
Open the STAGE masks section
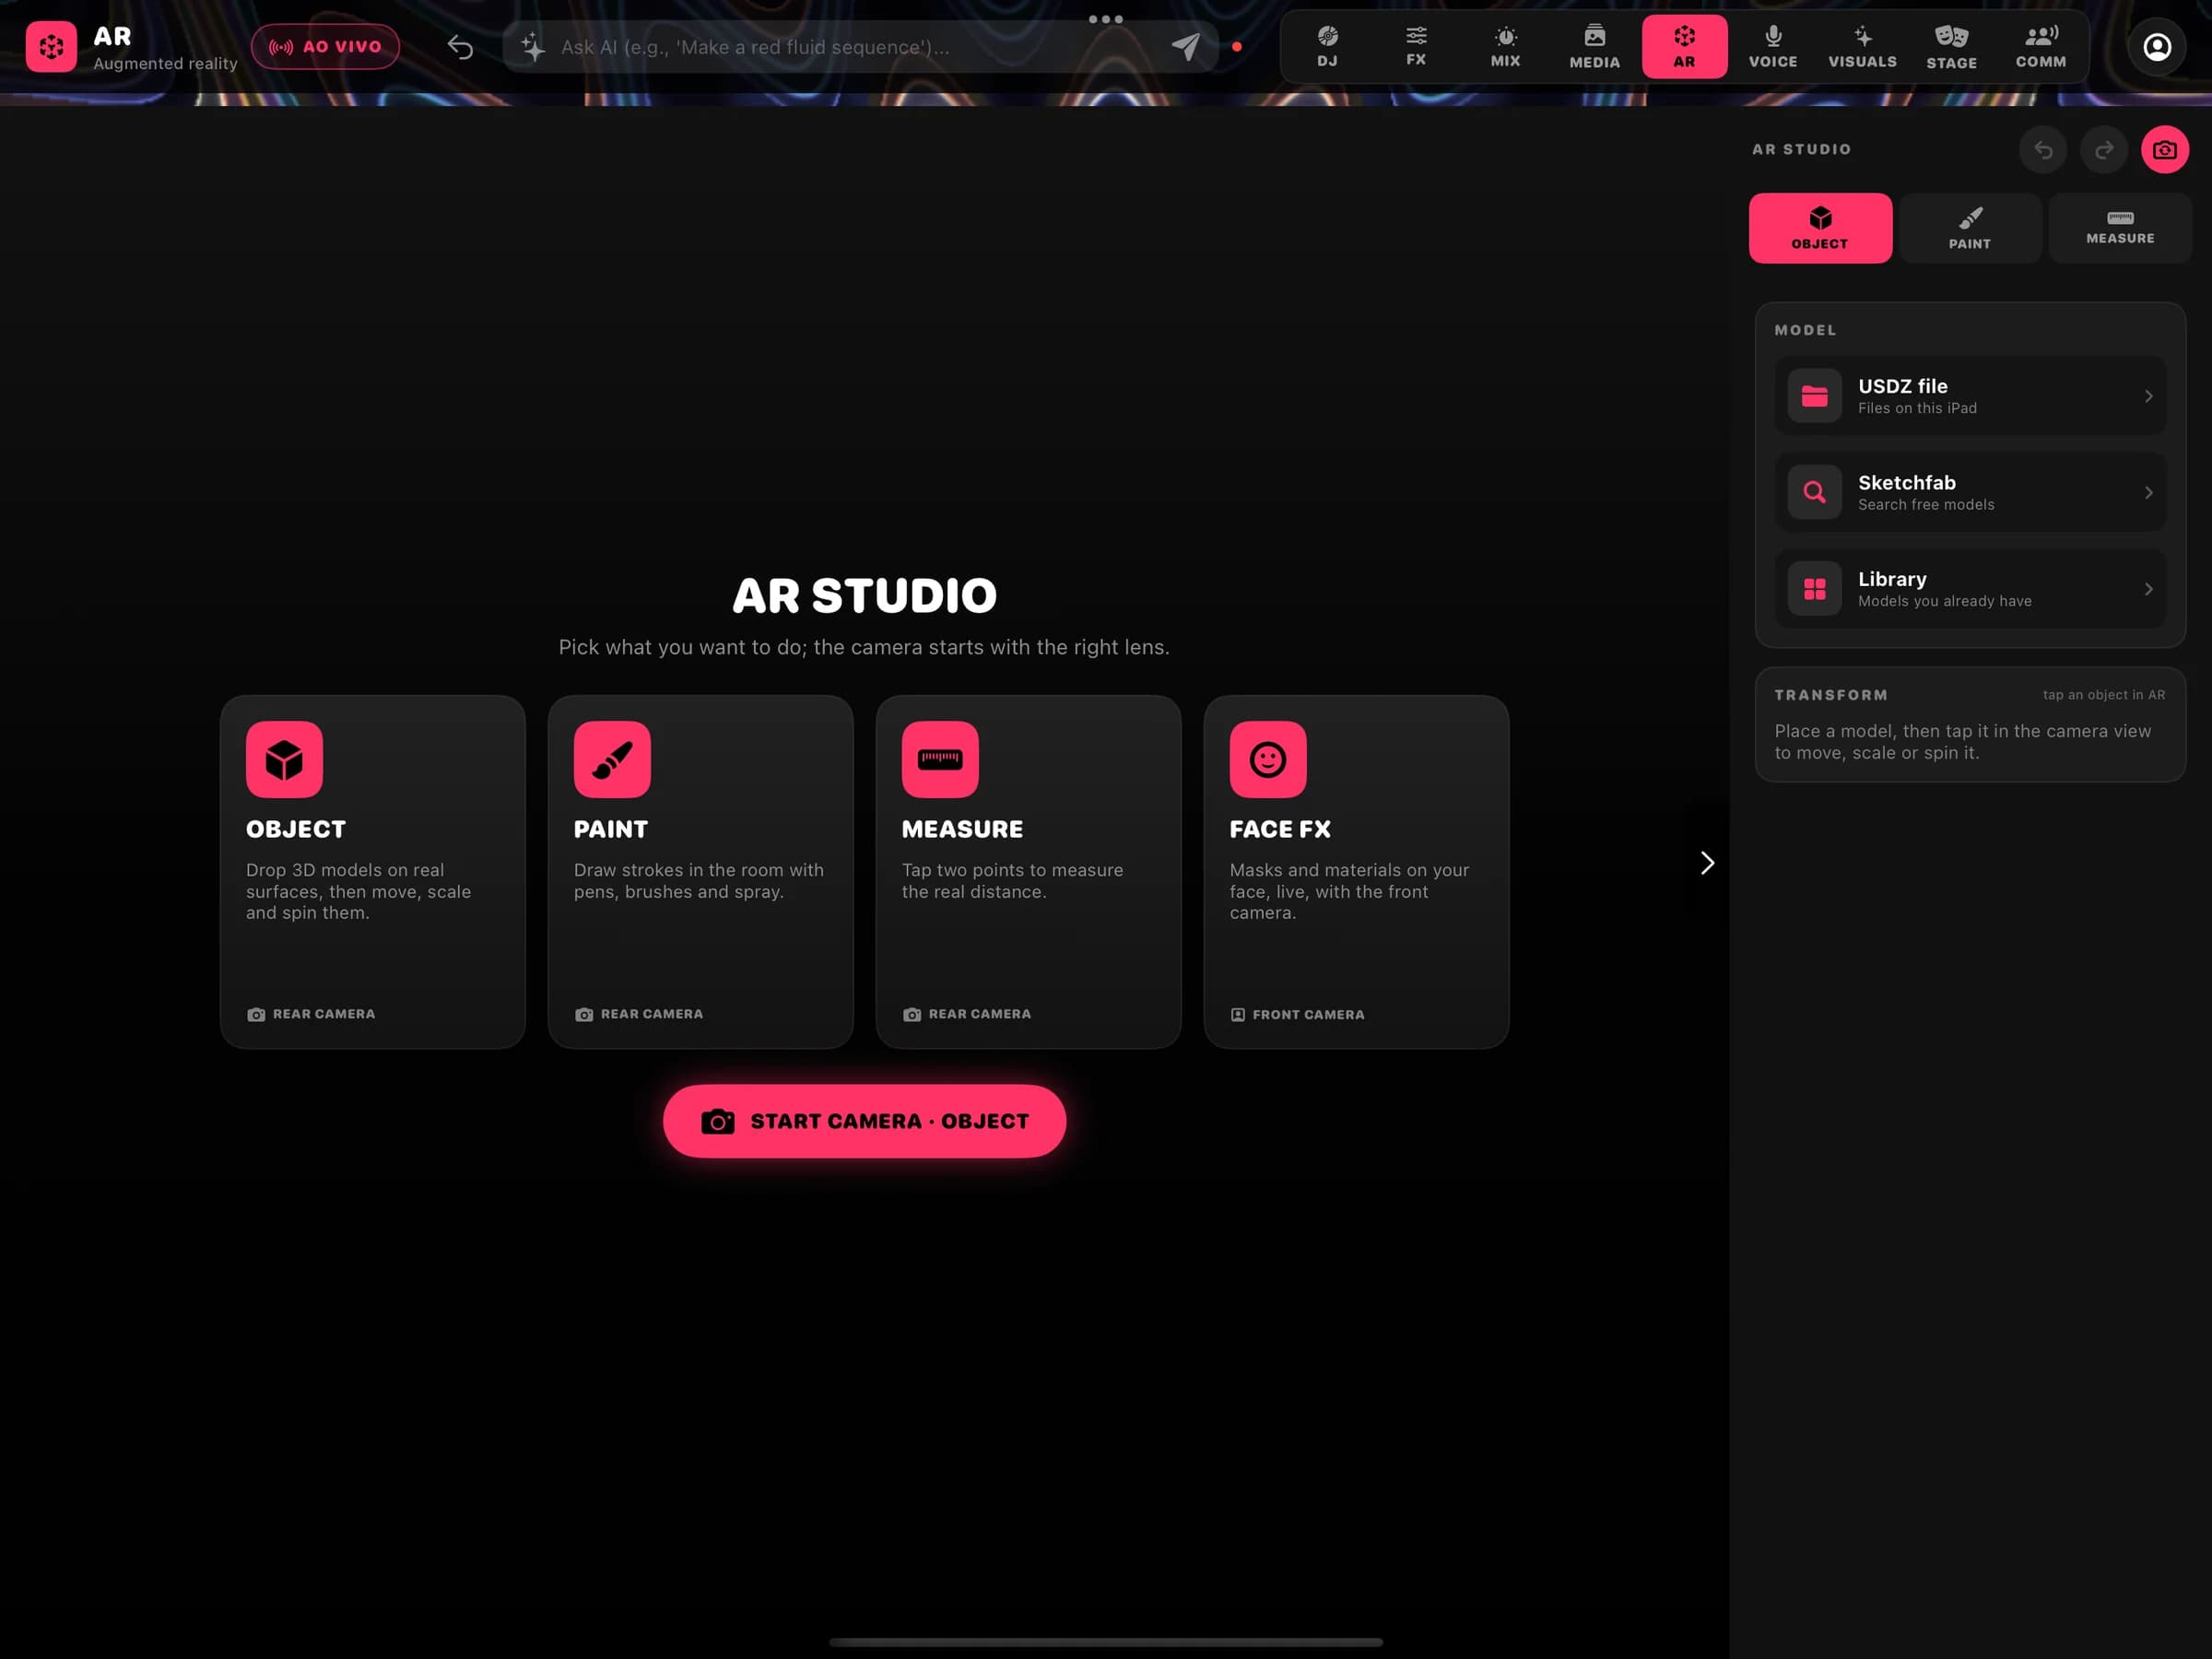click(x=1951, y=47)
